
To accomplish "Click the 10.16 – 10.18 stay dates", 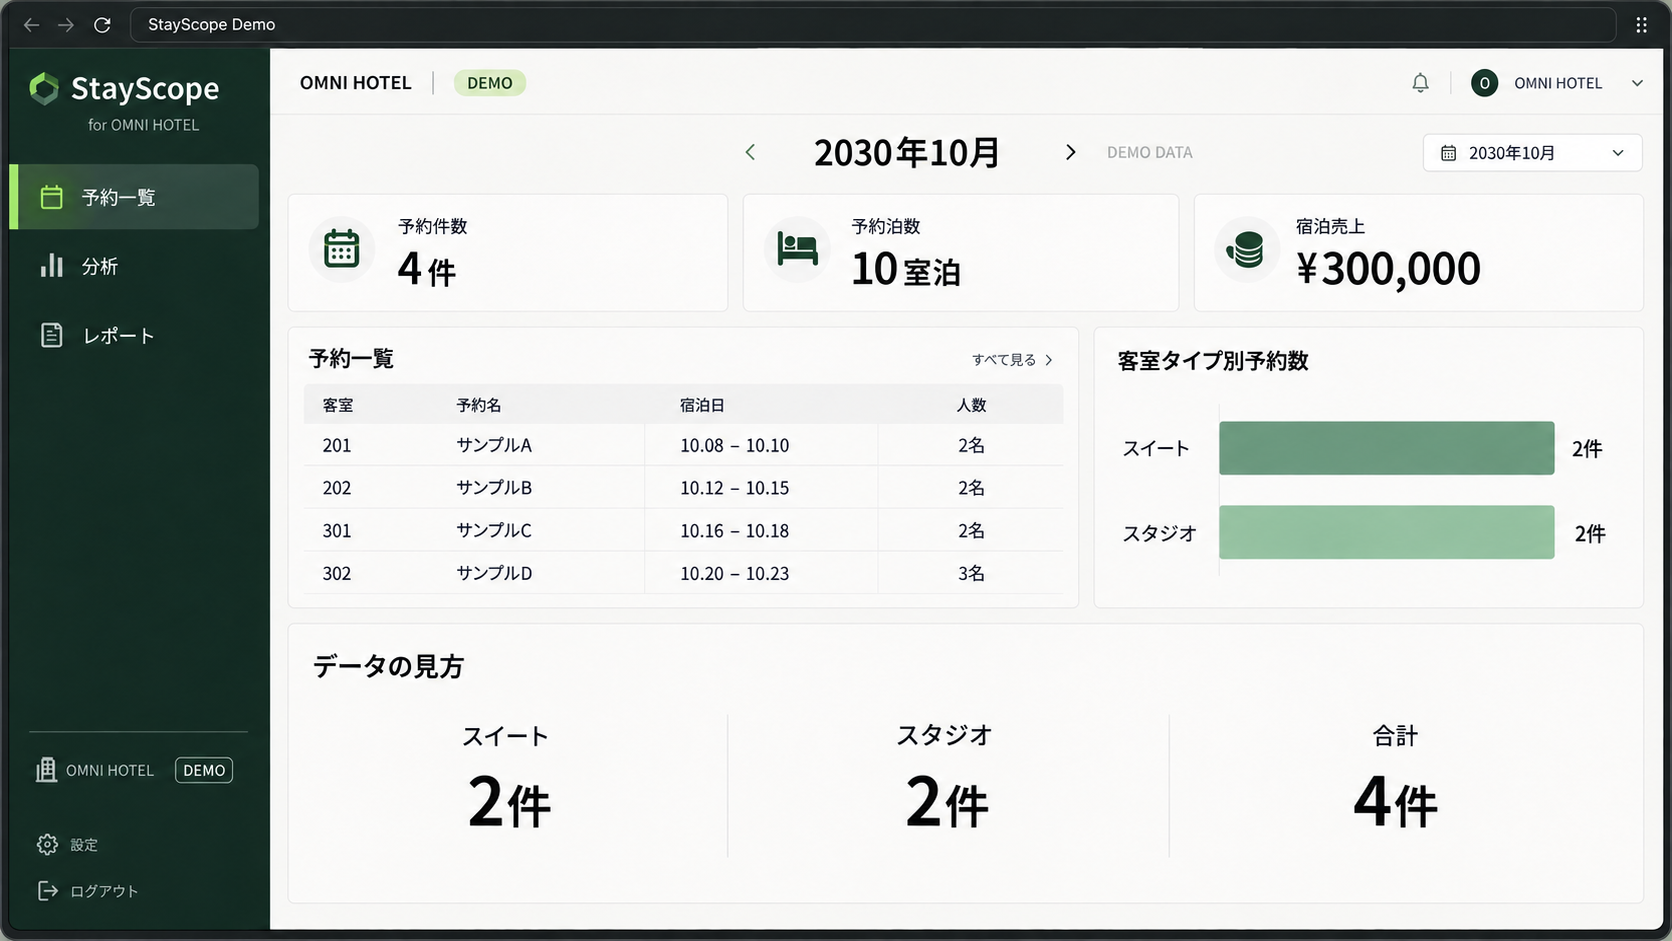I will 734,531.
